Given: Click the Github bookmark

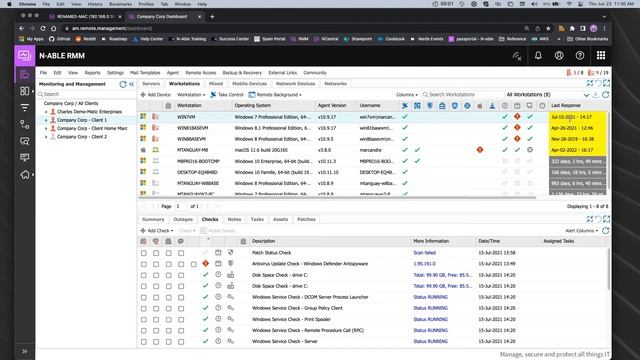Looking at the screenshot, I should click(60, 39).
